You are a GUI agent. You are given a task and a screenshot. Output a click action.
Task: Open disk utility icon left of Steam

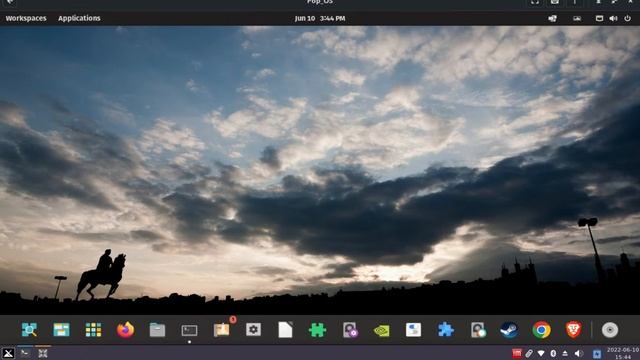click(478, 330)
